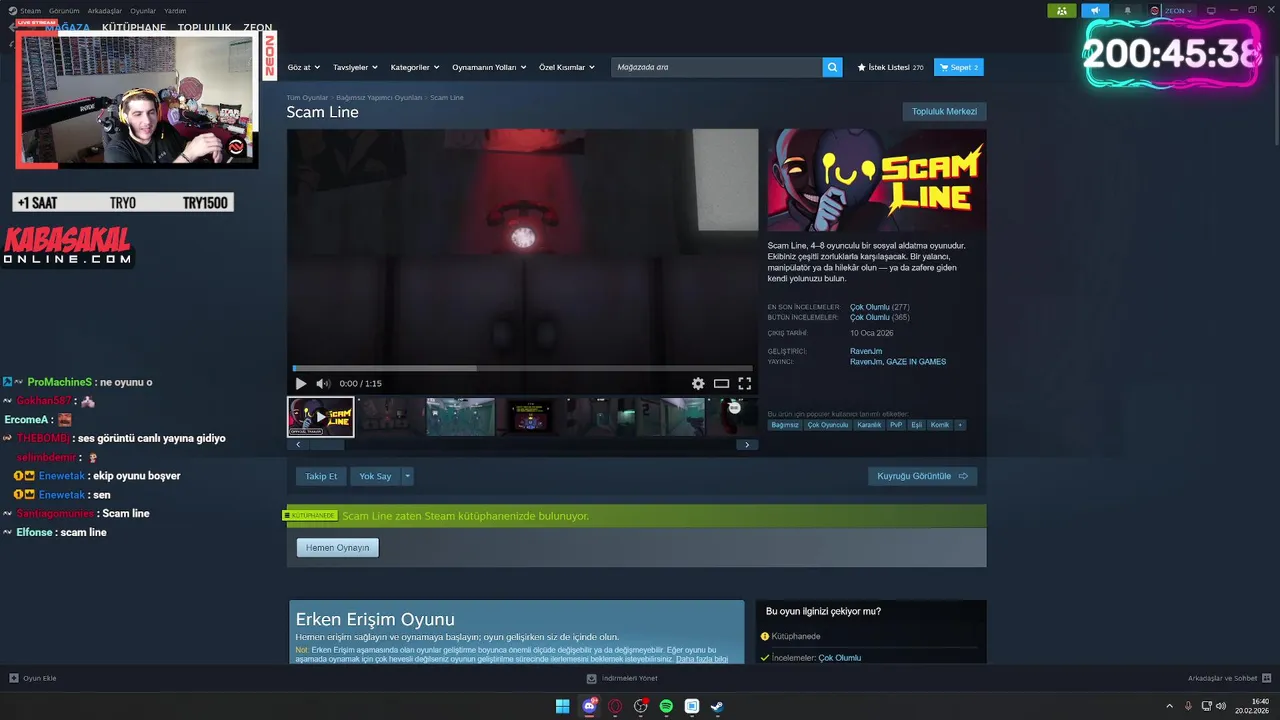Open the video player settings gear

tap(698, 383)
